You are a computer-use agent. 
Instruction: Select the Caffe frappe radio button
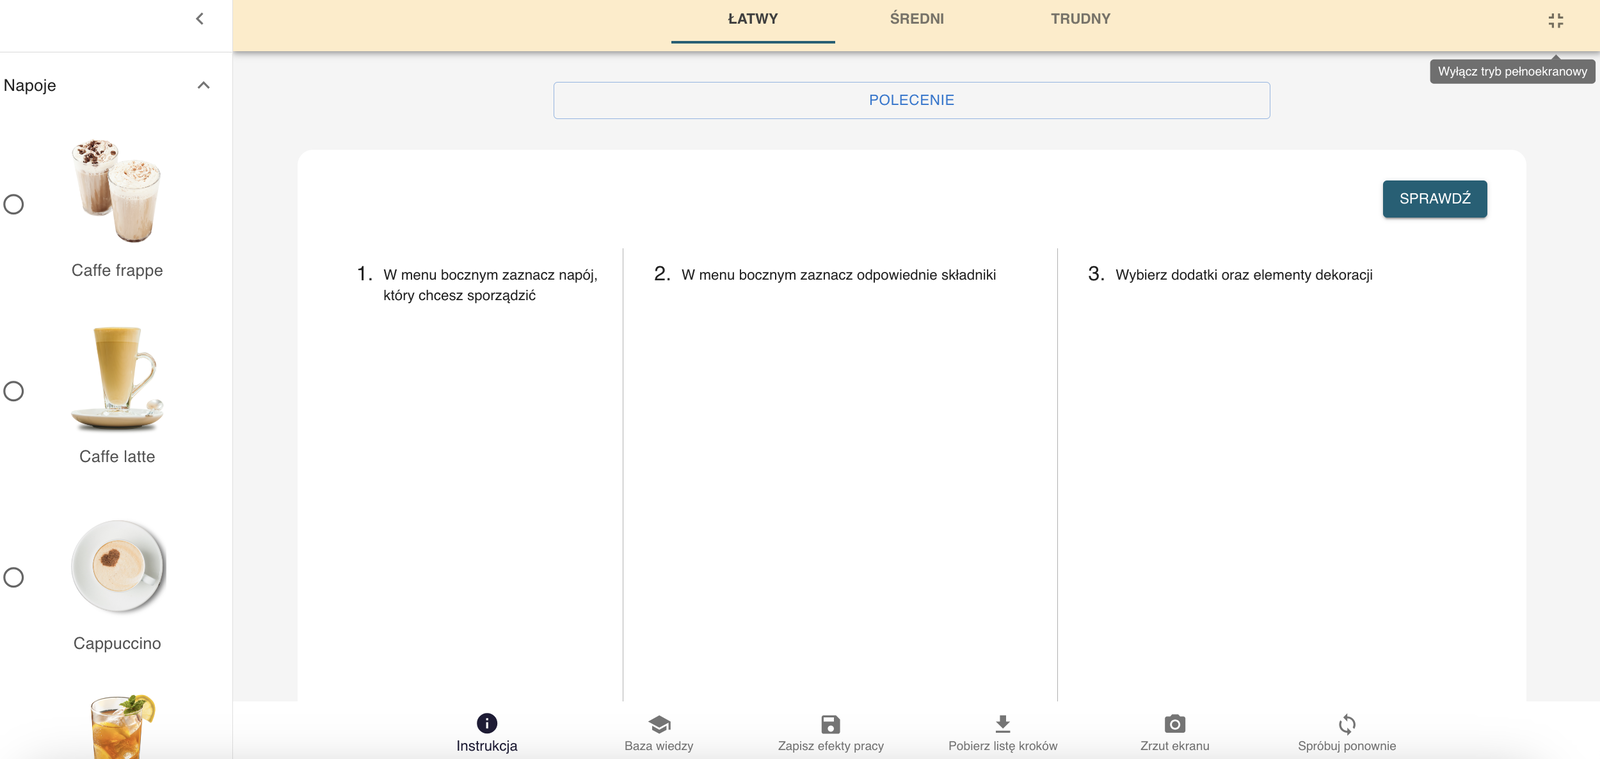pyautogui.click(x=14, y=204)
